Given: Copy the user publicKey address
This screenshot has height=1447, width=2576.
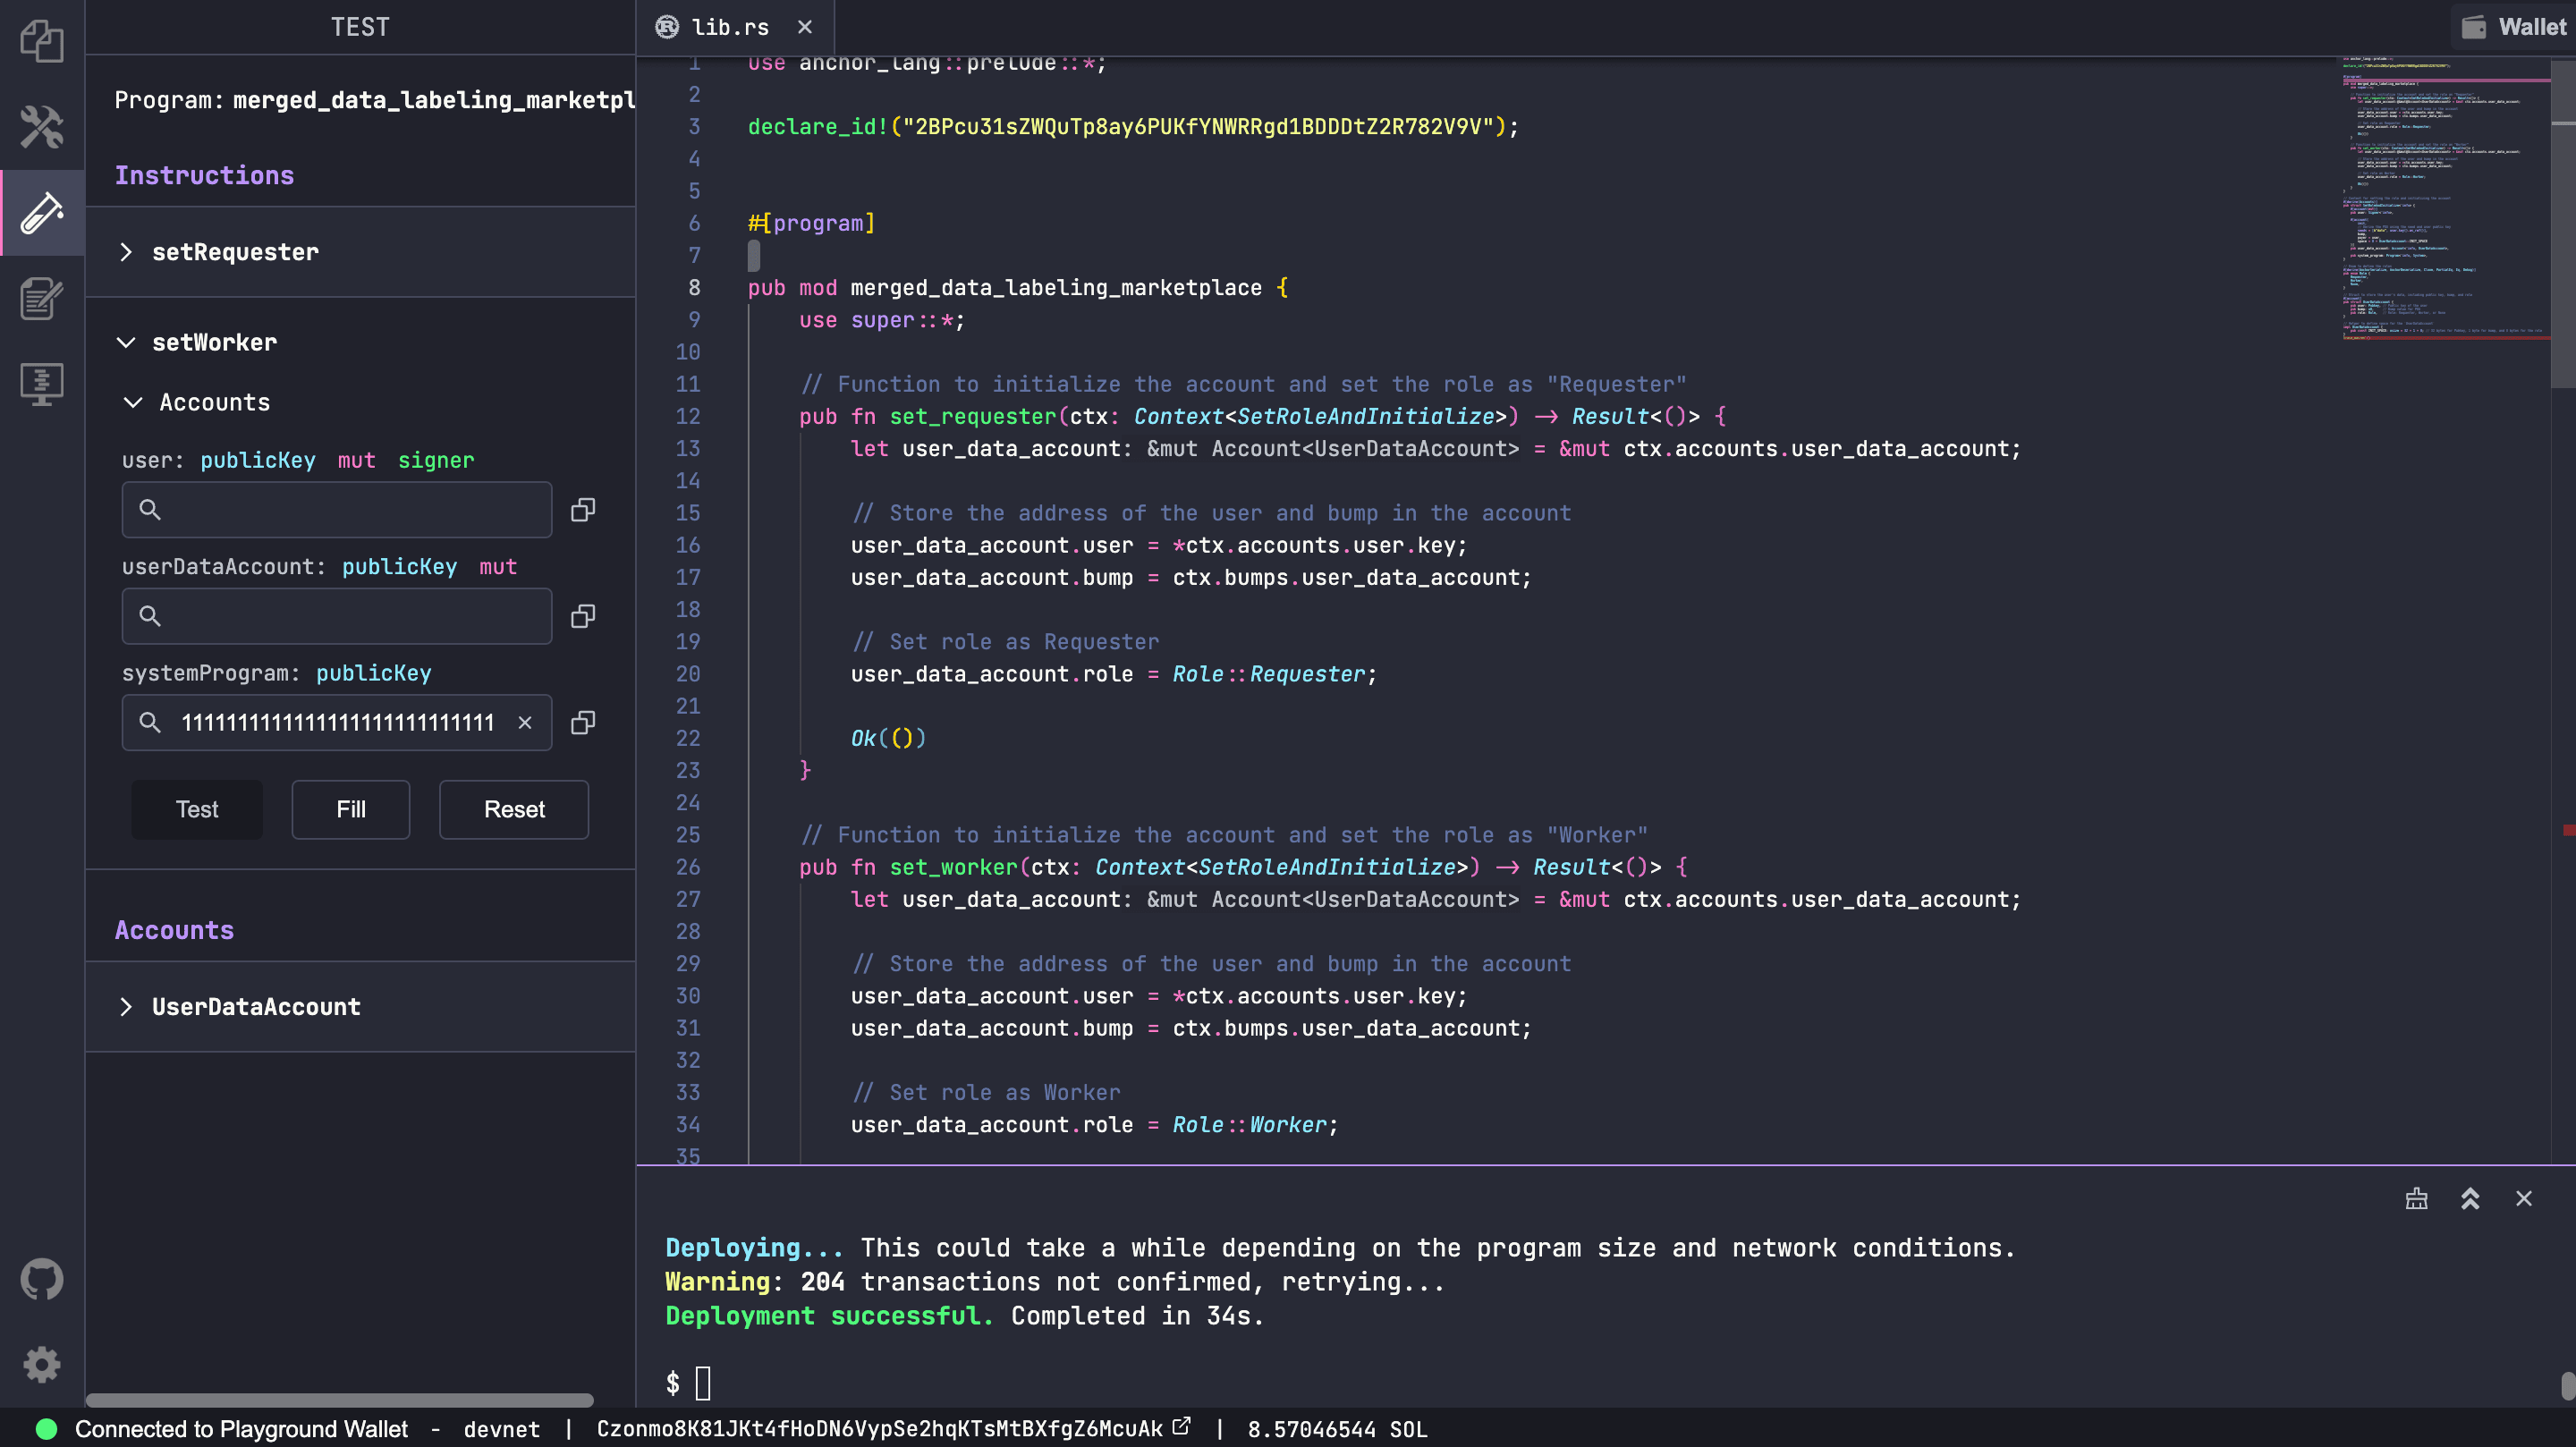Looking at the screenshot, I should pyautogui.click(x=583, y=510).
